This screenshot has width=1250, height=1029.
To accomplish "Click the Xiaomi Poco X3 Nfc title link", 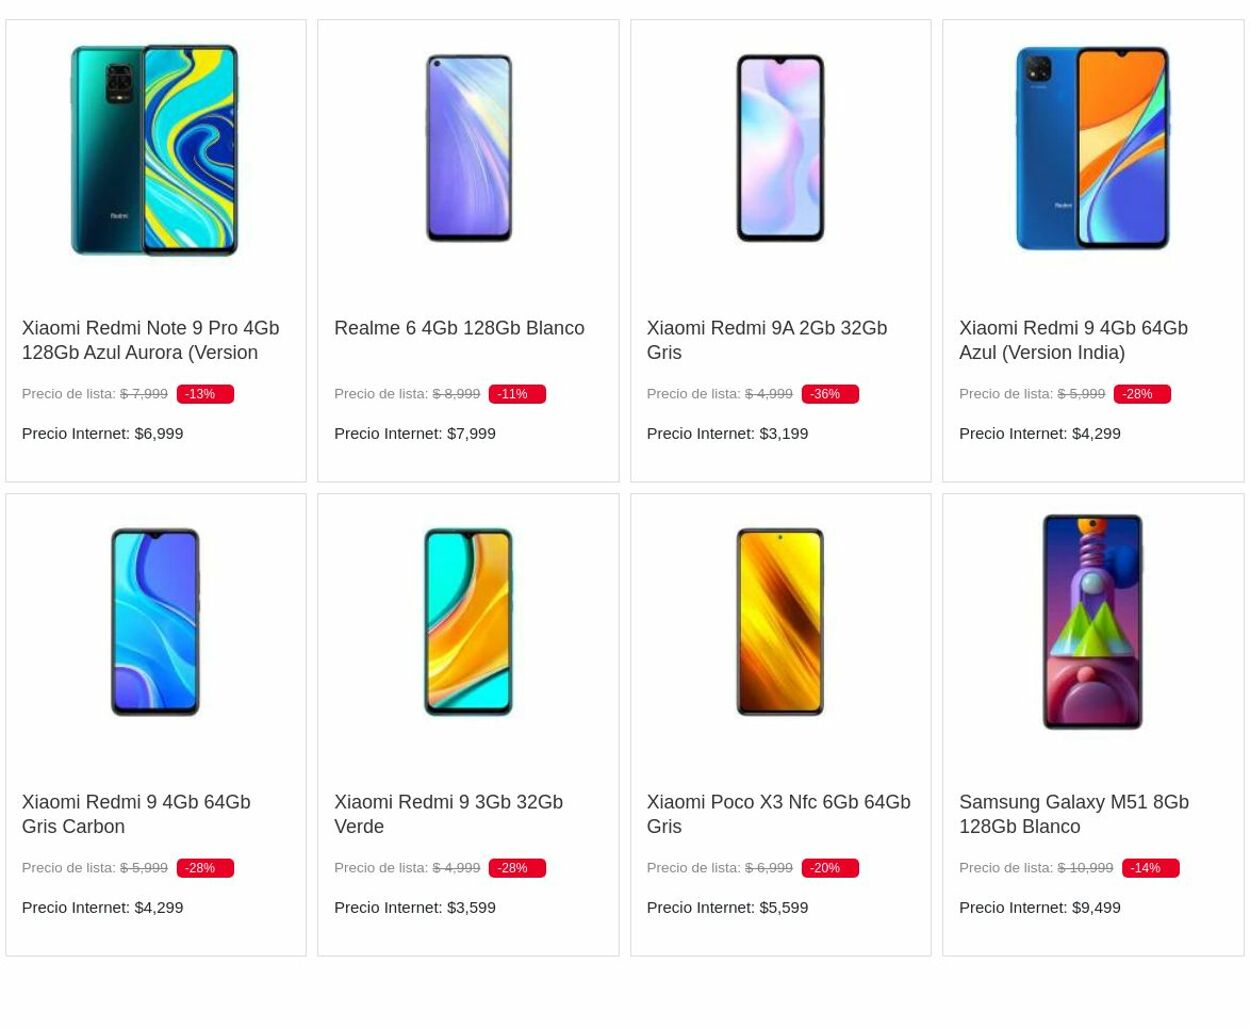I will (778, 814).
